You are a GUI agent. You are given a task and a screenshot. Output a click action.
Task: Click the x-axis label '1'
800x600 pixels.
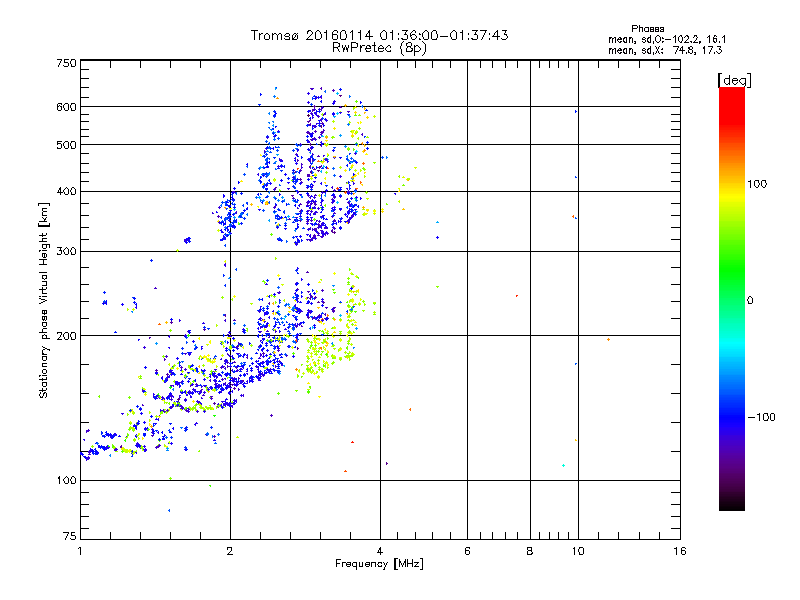(x=80, y=551)
